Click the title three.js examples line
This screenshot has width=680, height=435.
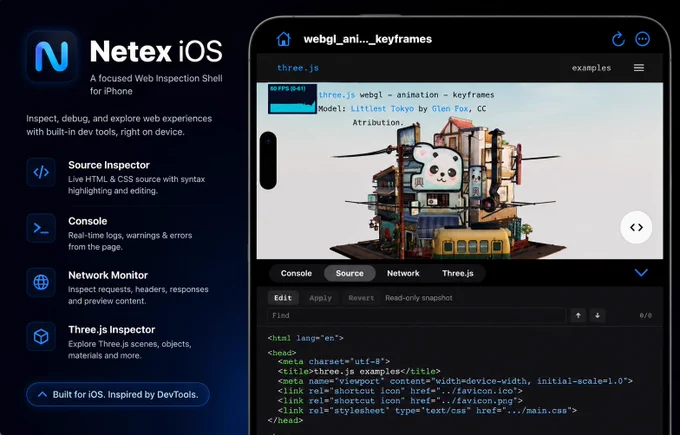[x=359, y=371]
